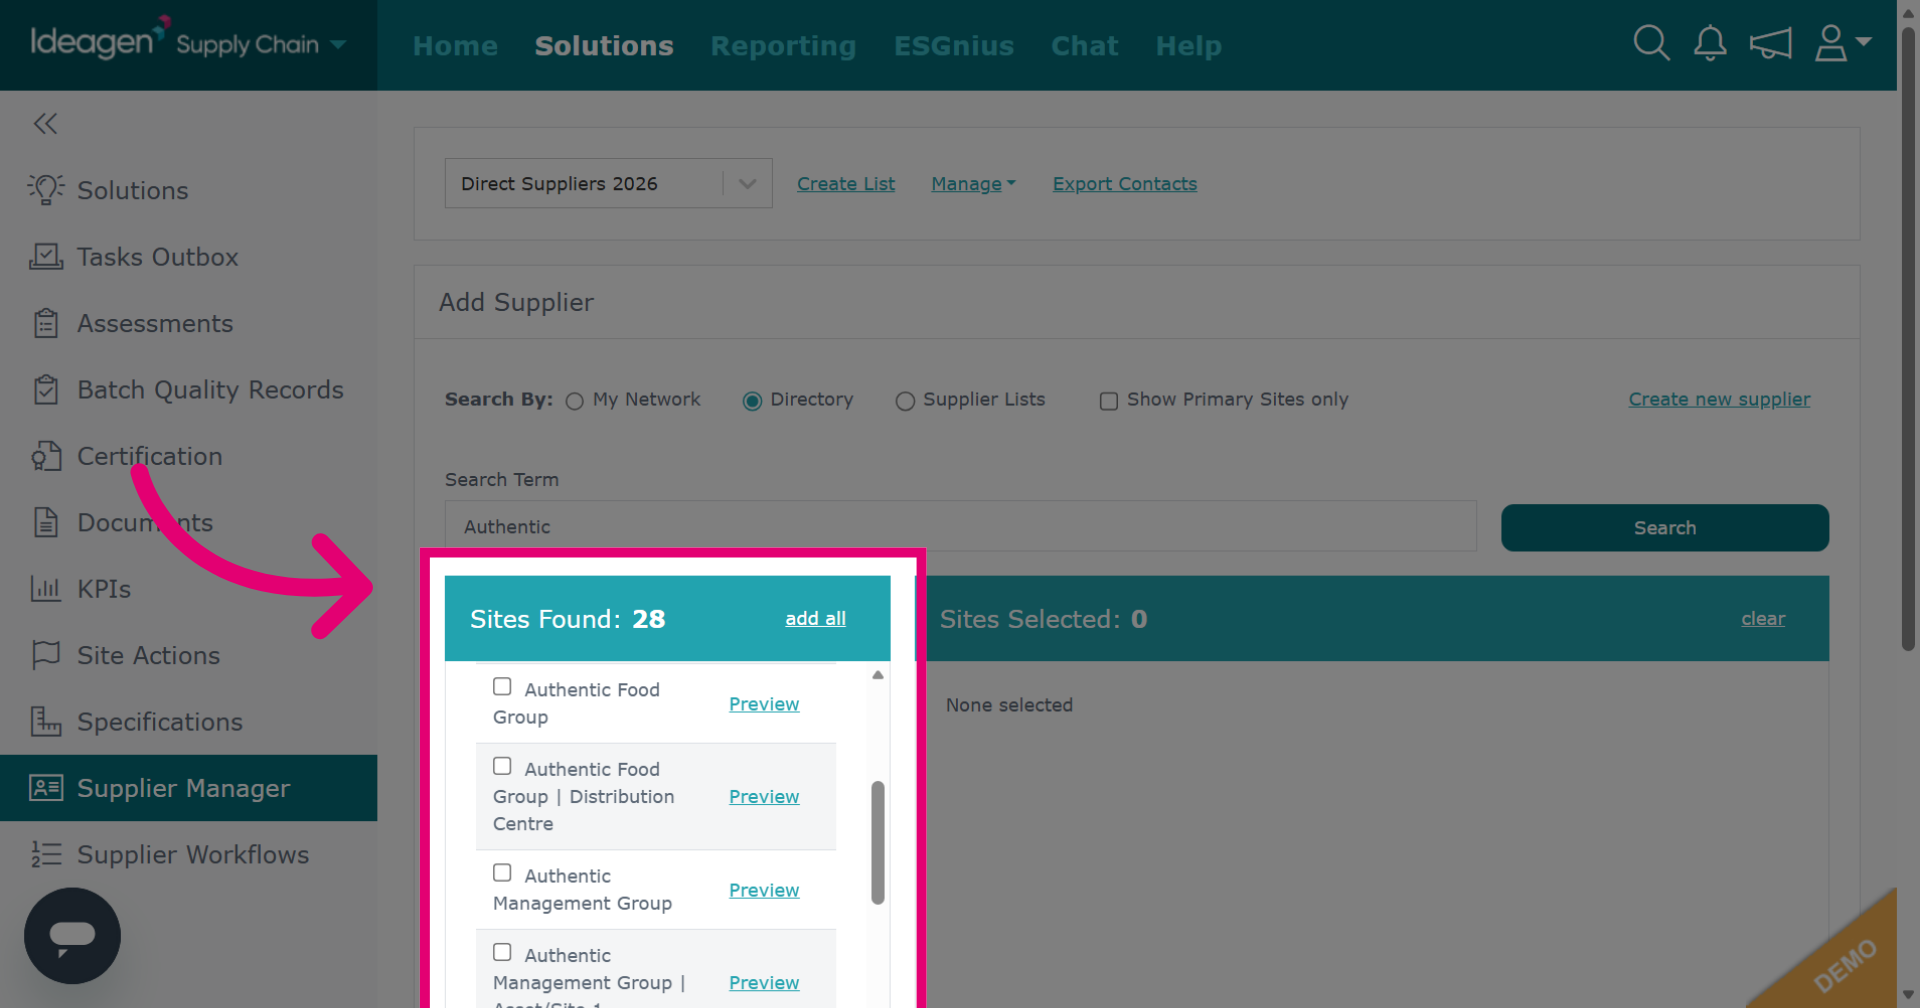Click Export Contacts link

click(x=1124, y=184)
